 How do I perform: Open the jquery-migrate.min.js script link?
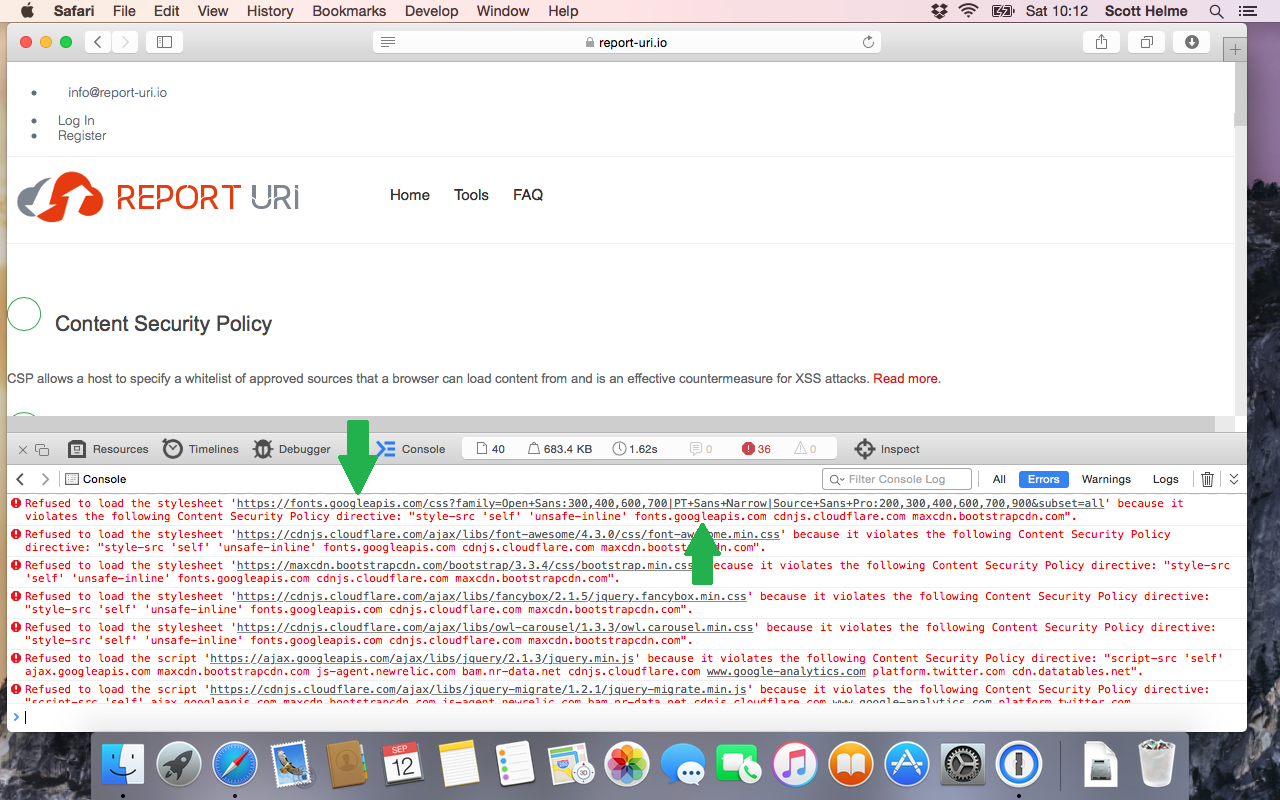click(478, 689)
